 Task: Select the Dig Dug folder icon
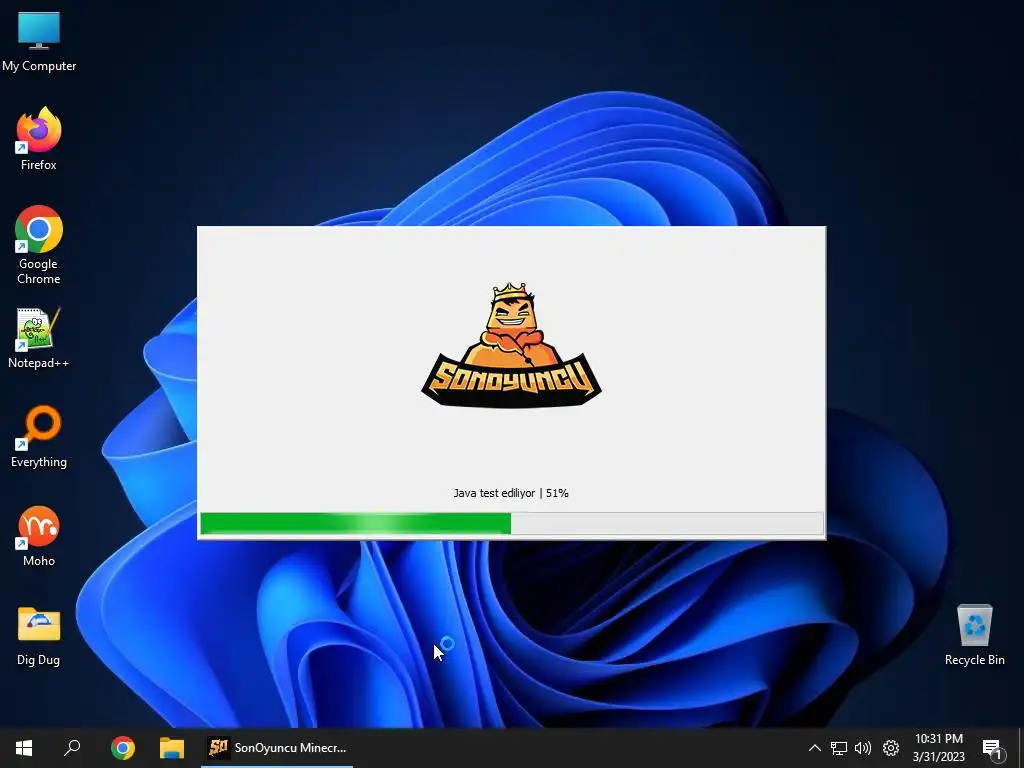point(39,635)
